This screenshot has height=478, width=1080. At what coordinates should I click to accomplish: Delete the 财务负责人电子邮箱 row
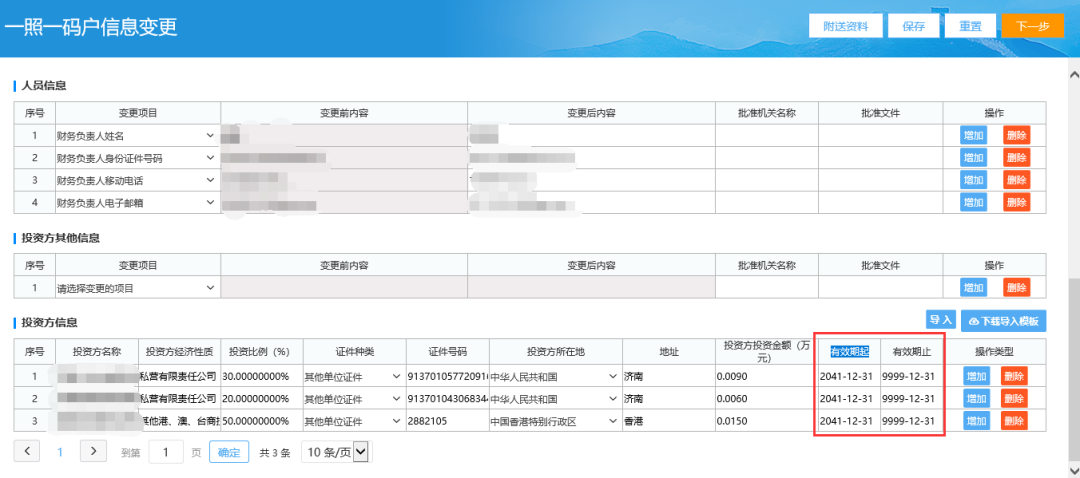coord(1016,202)
